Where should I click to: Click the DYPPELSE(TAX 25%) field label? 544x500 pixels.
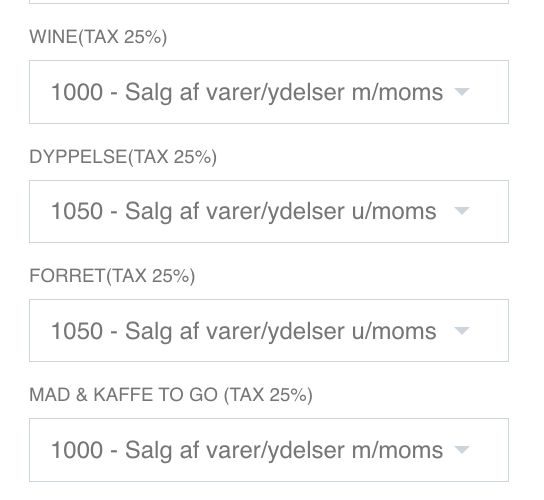pyautogui.click(x=123, y=157)
